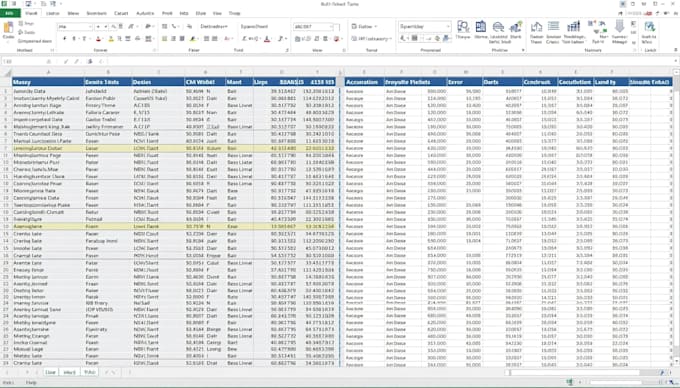This screenshot has height=388, width=680.
Task: Click the 'Cmdrauk' table header cell
Action: pos(539,82)
